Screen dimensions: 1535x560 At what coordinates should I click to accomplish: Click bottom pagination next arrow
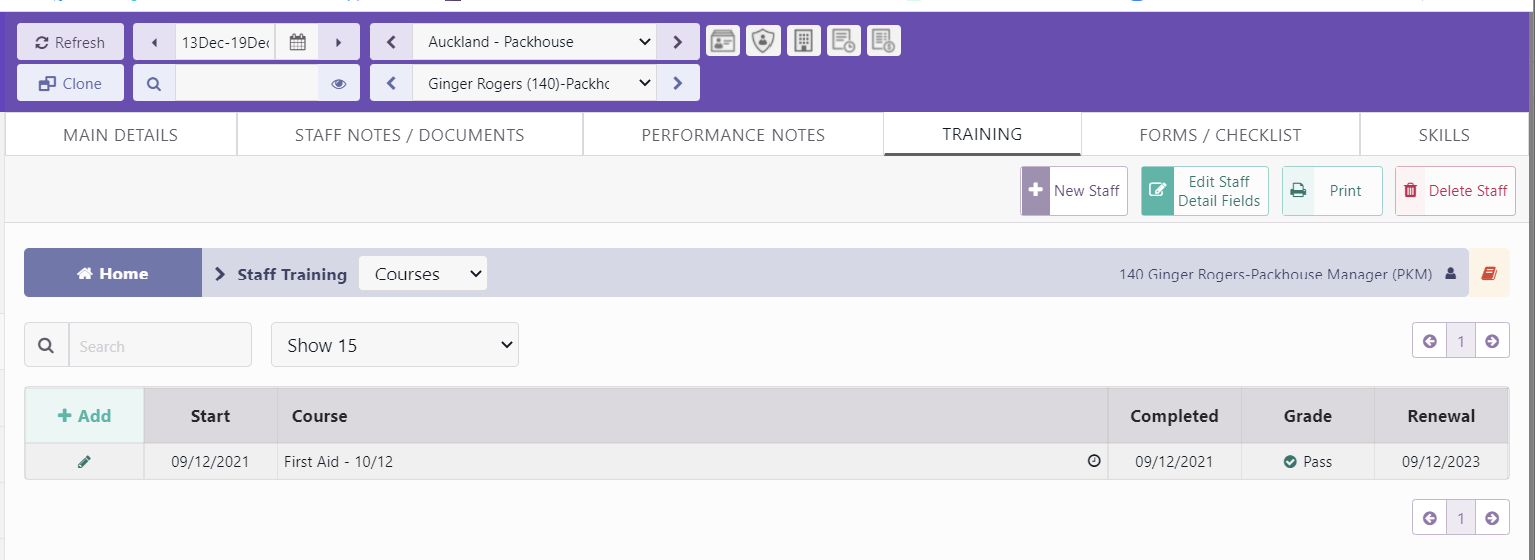1492,518
